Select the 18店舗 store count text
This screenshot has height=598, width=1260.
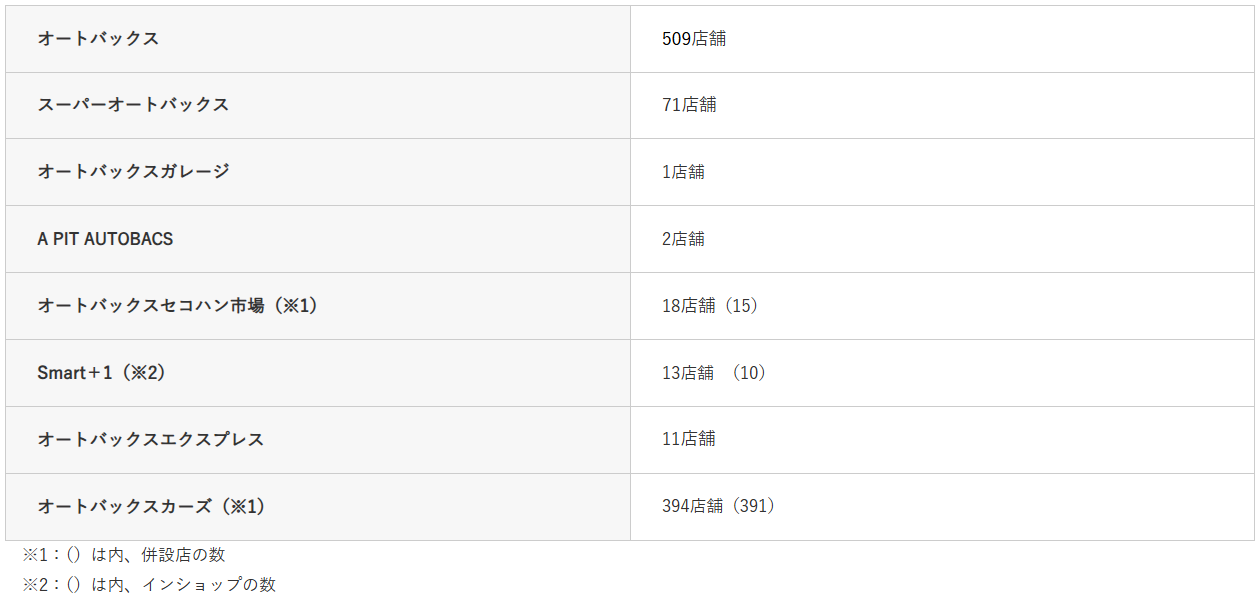(x=689, y=306)
